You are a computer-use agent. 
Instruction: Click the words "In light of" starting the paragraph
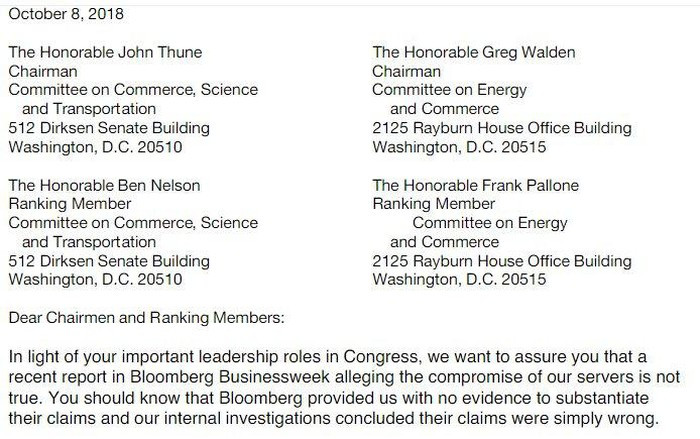pyautogui.click(x=43, y=357)
